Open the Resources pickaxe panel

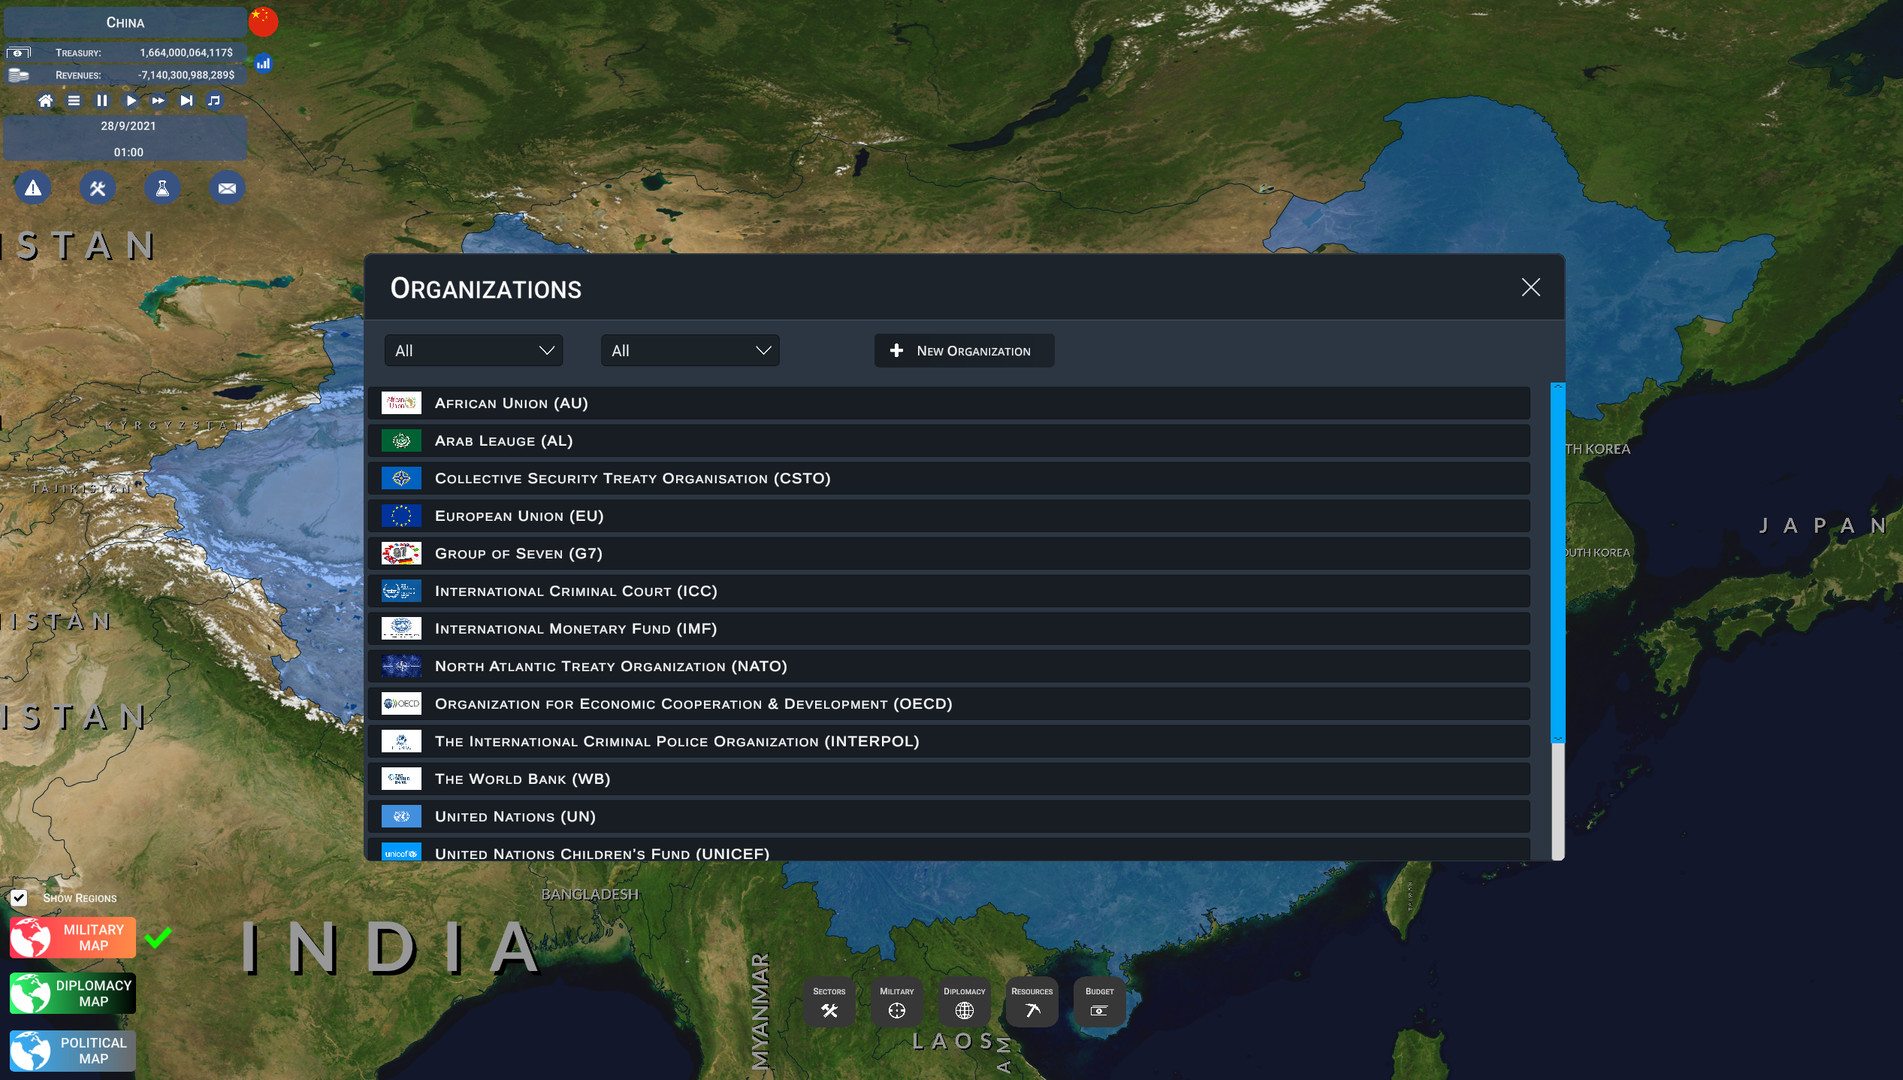tap(1031, 1002)
